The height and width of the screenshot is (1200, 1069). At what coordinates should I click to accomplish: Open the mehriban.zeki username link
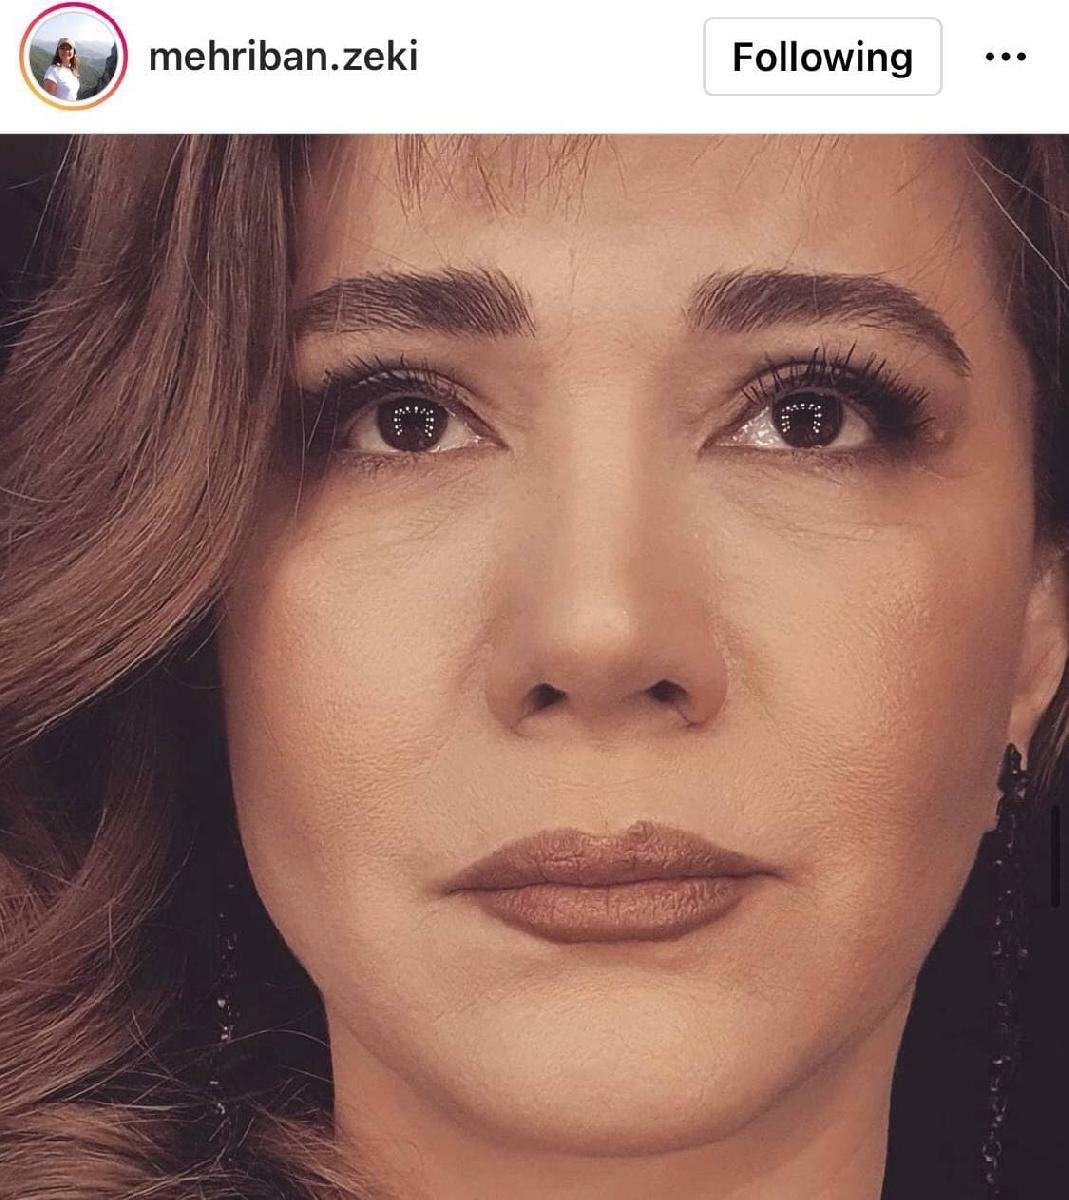pyautogui.click(x=283, y=56)
